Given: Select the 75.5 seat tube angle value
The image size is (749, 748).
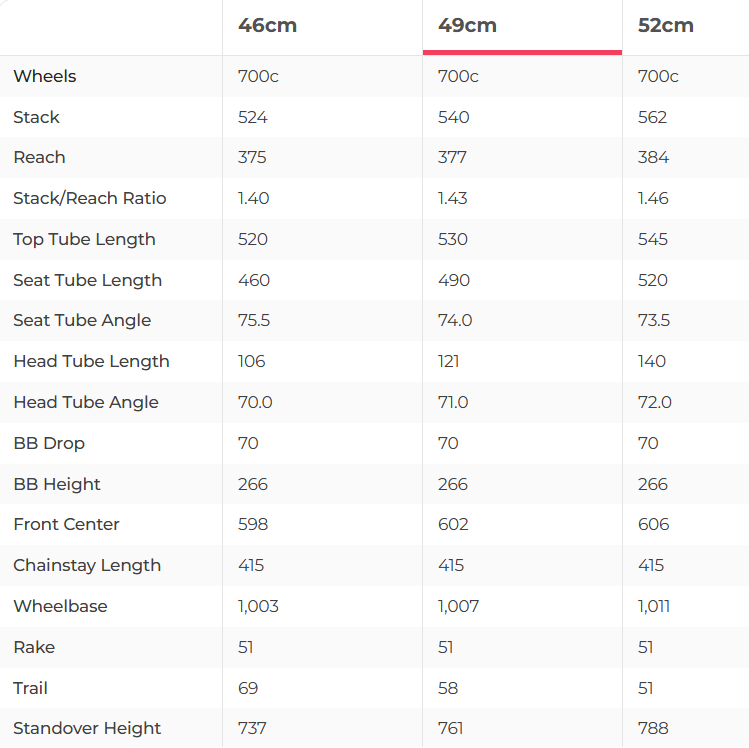Looking at the screenshot, I should [255, 320].
